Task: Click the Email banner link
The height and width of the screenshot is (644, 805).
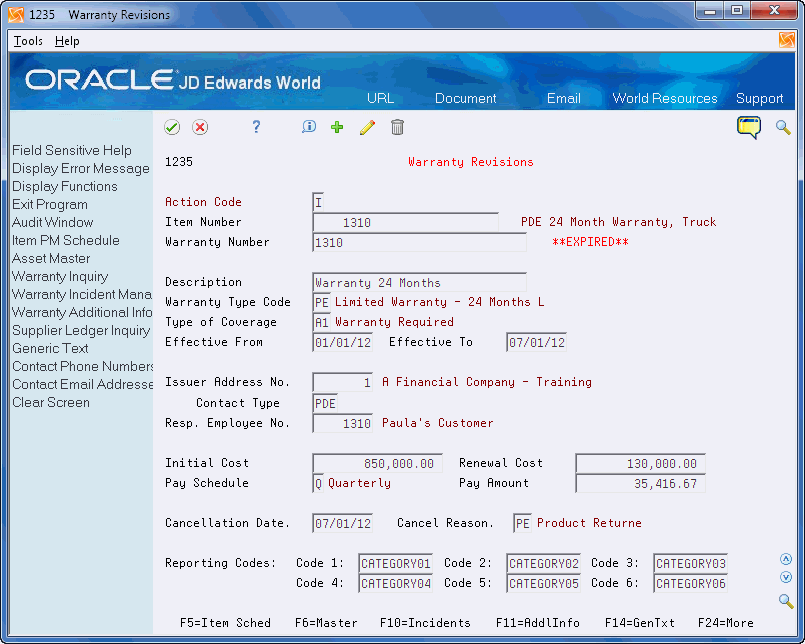Action: pyautogui.click(x=564, y=98)
